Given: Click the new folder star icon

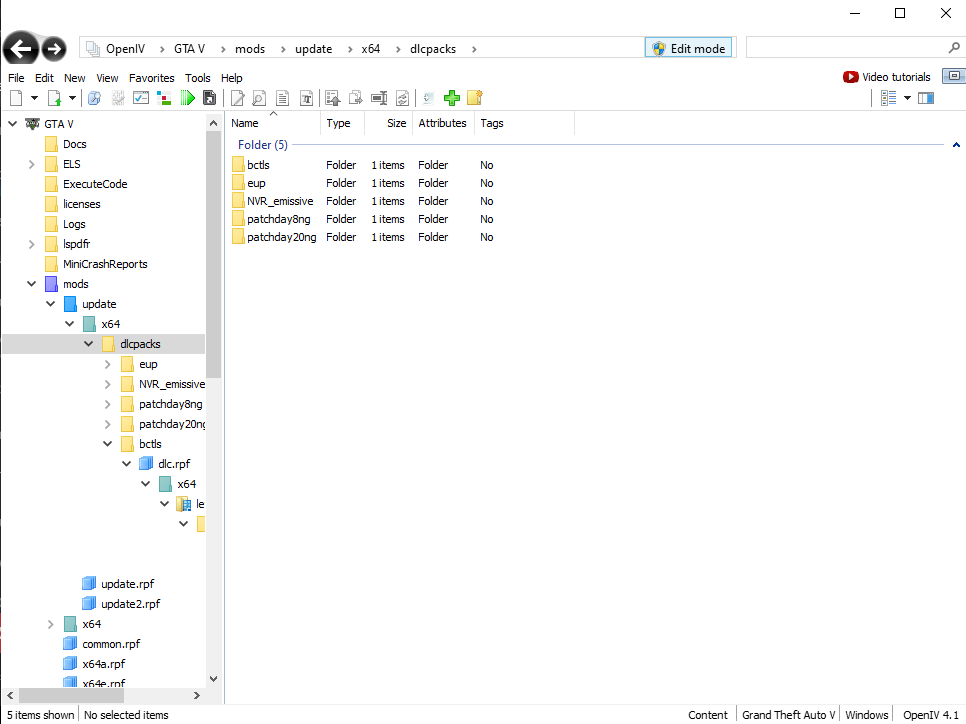Looking at the screenshot, I should coord(475,97).
